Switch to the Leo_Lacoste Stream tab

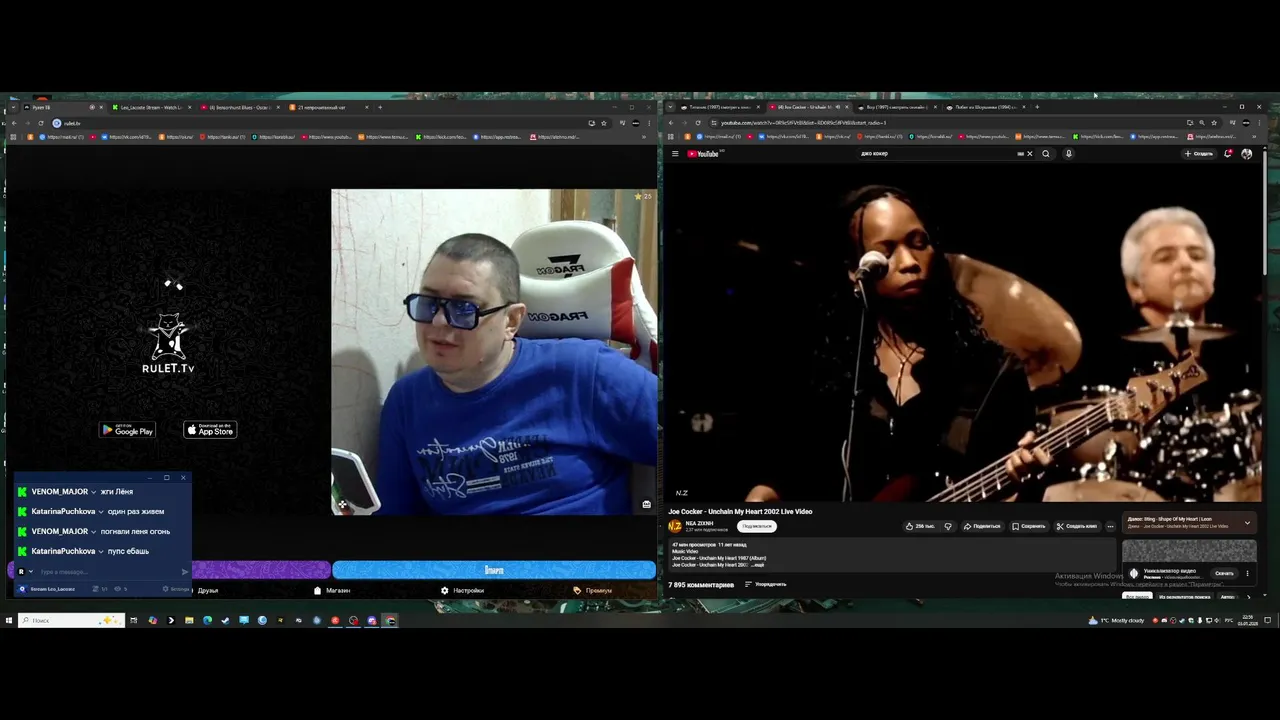tap(150, 107)
